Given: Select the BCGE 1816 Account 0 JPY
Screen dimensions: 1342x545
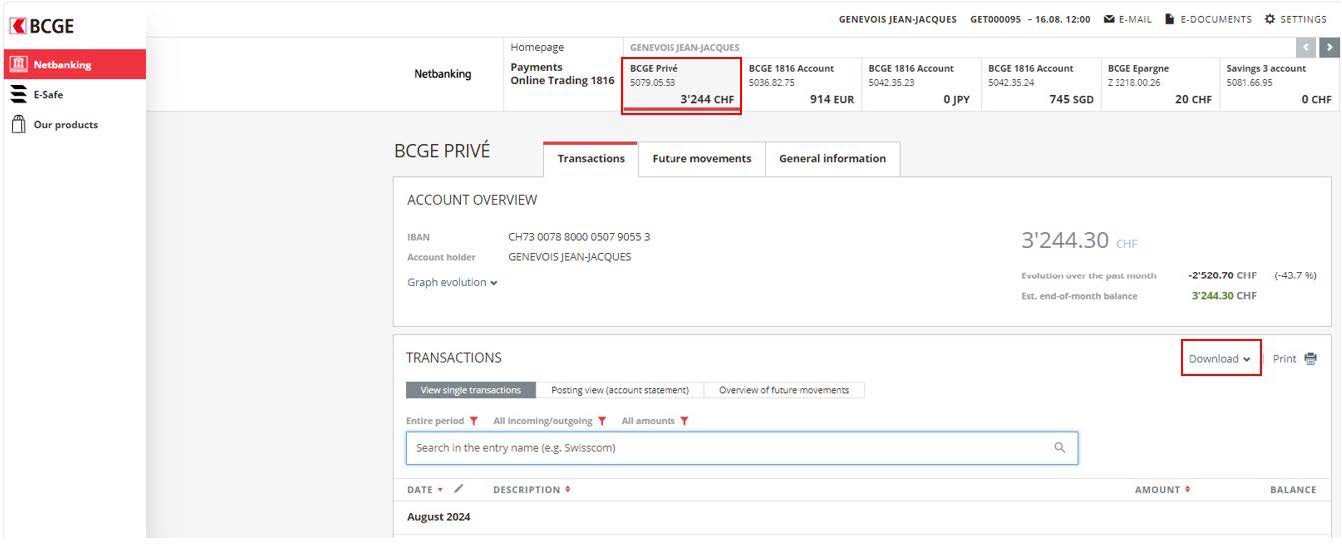Looking at the screenshot, I should click(920, 85).
